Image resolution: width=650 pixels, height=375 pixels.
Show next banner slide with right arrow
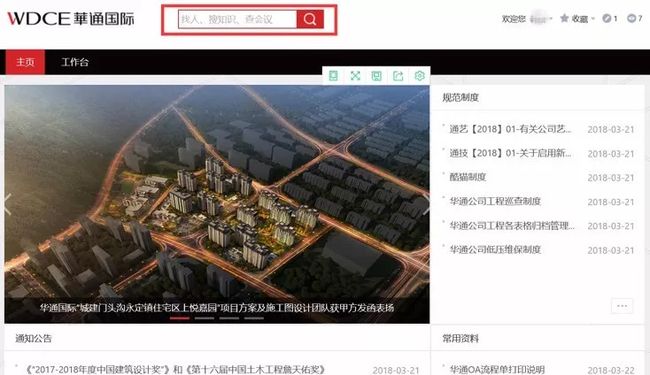coord(426,204)
